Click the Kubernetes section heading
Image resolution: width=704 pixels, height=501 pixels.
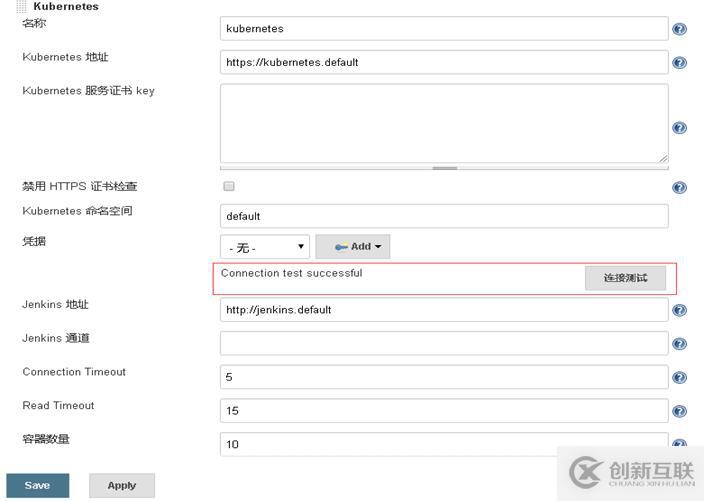click(66, 6)
